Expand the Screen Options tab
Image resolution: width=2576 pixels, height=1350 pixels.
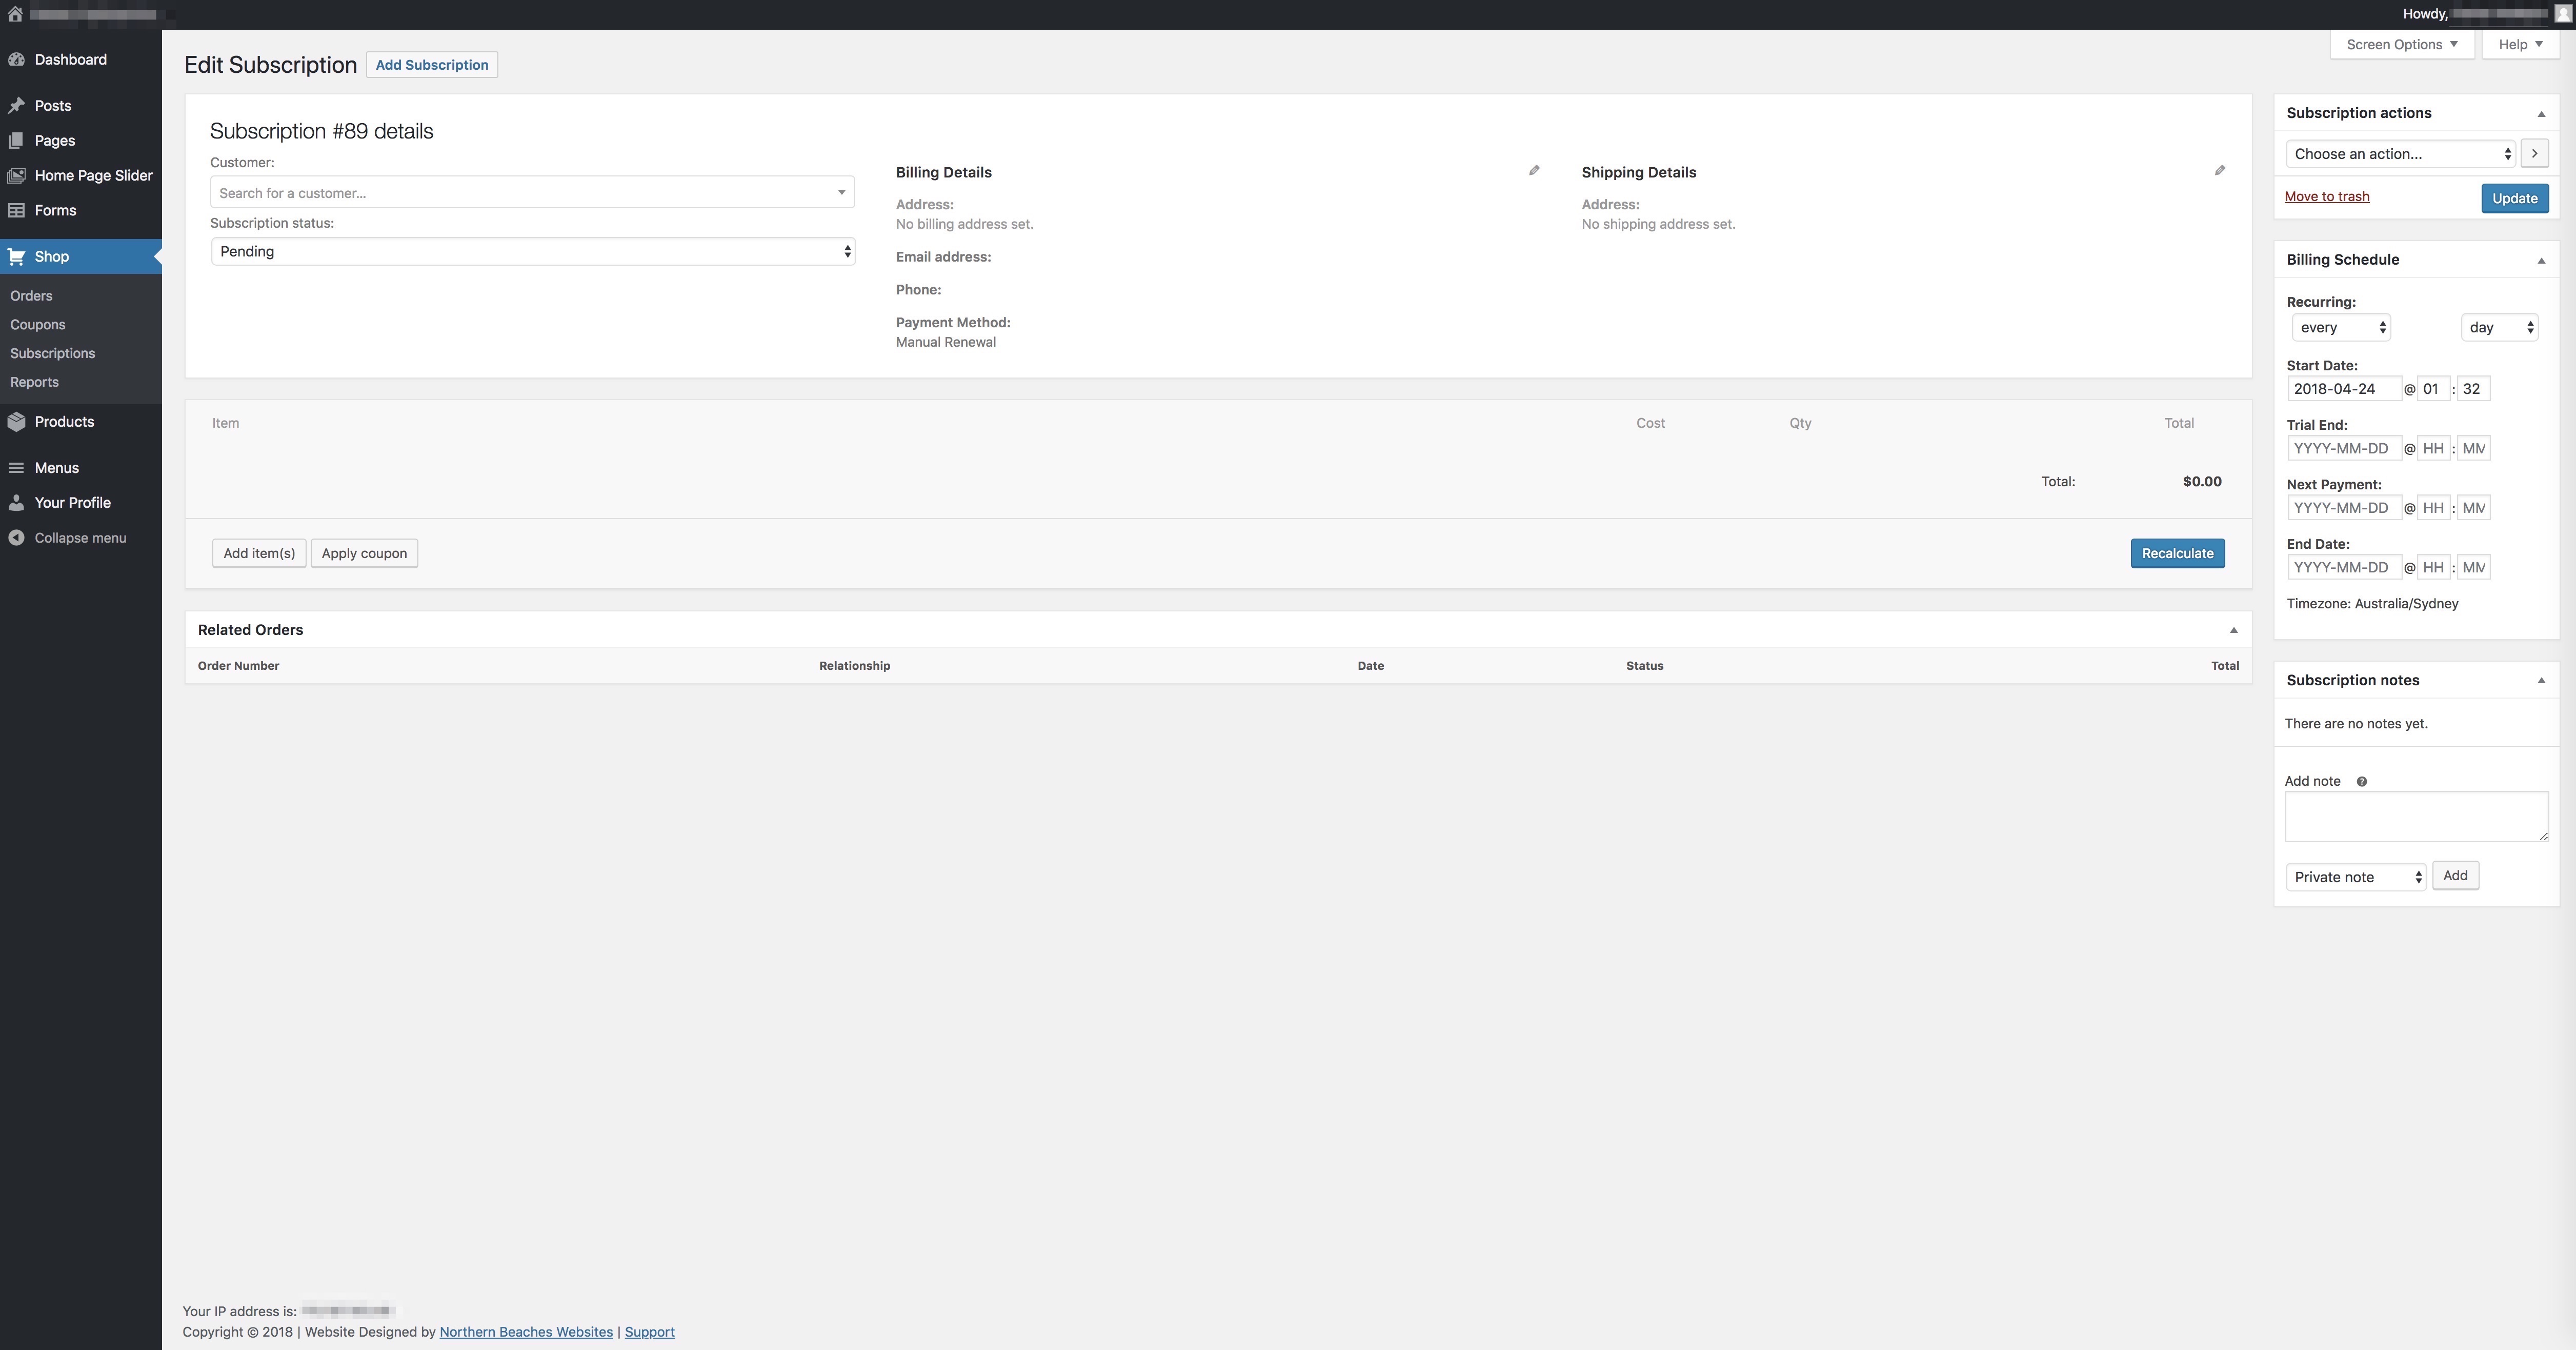point(2401,45)
